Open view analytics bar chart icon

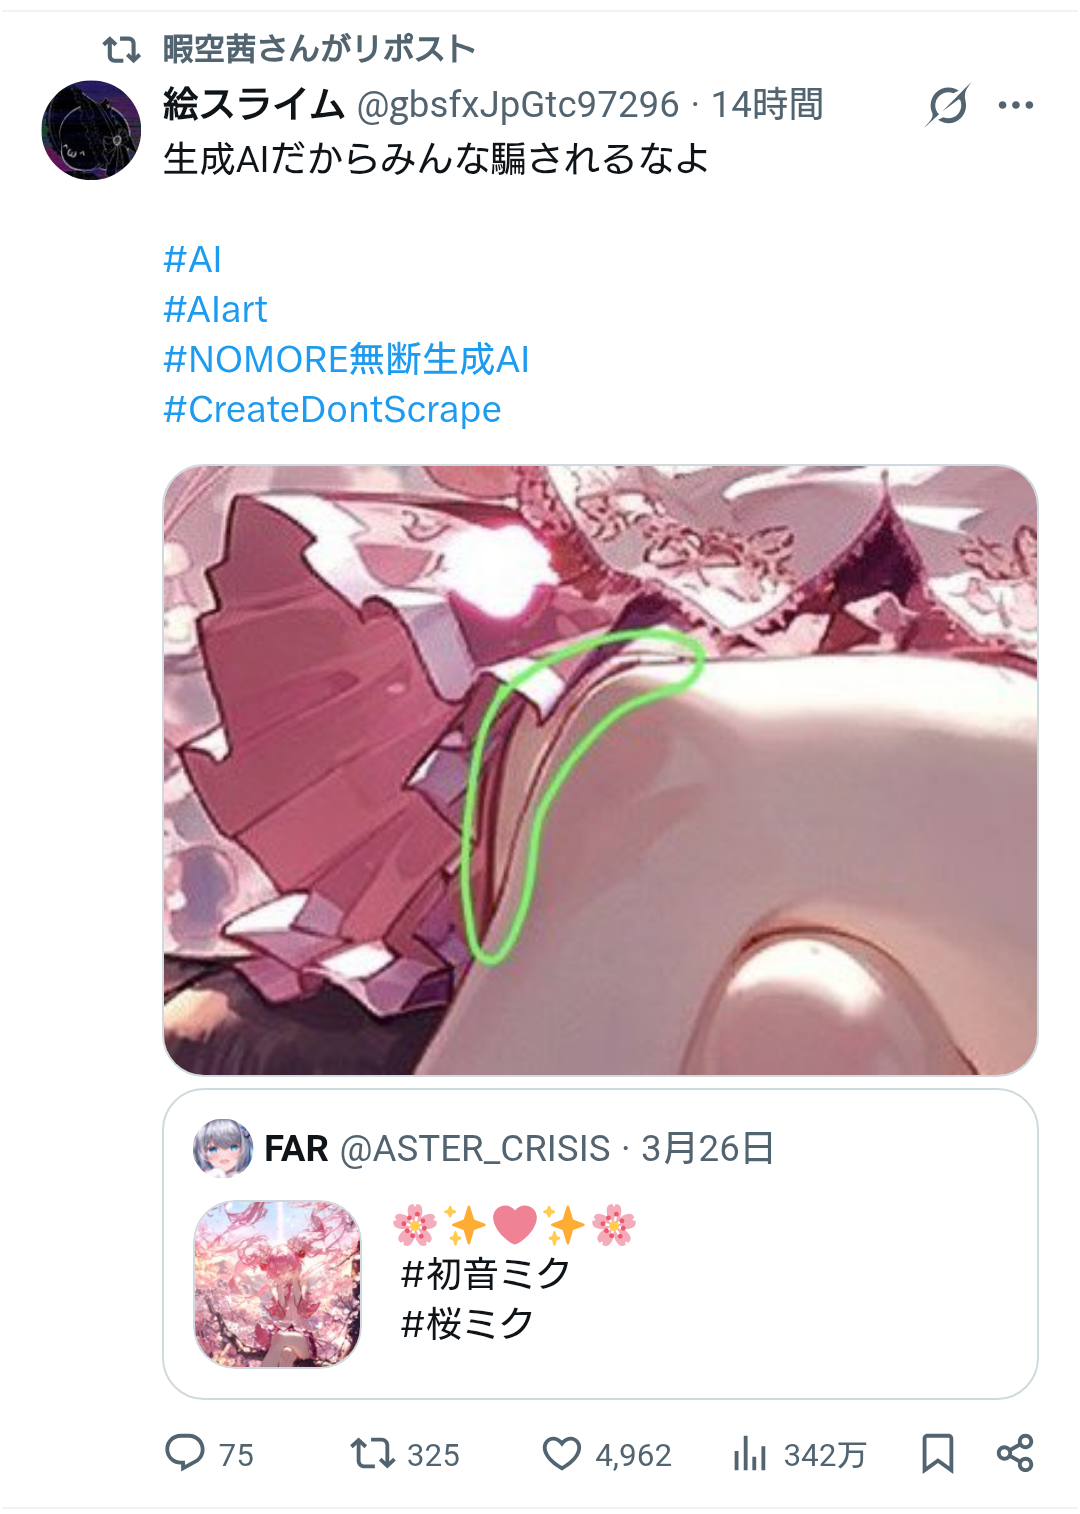pyautogui.click(x=749, y=1454)
